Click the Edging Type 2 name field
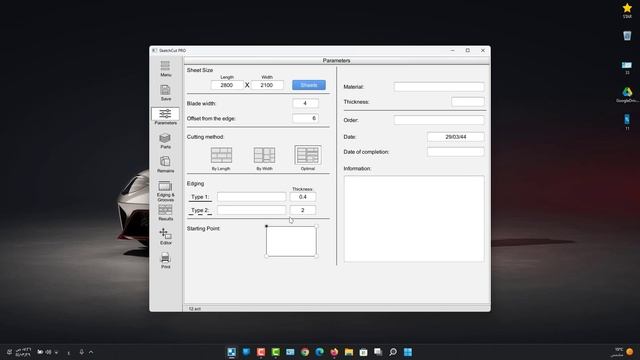 251,210
